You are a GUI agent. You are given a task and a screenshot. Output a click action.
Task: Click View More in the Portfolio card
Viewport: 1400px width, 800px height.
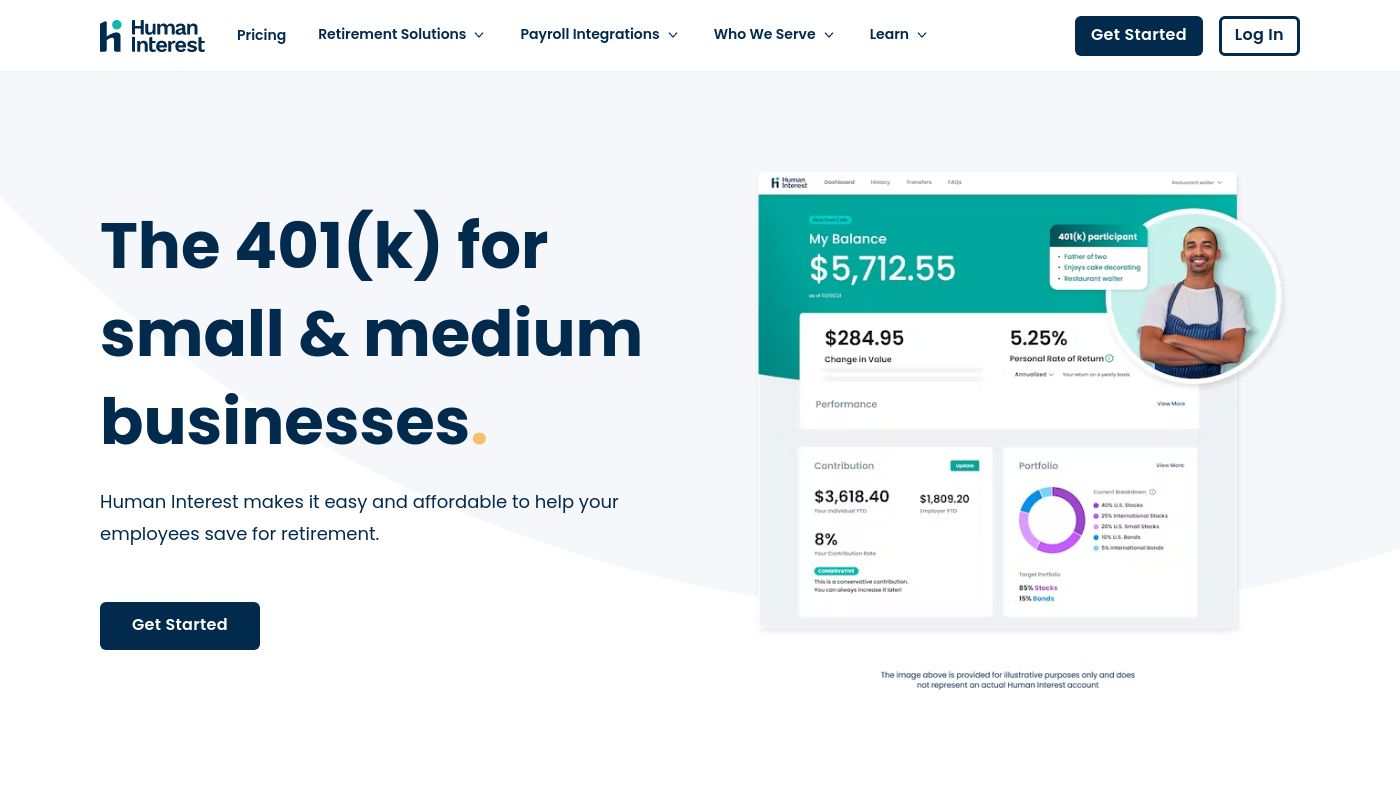(1170, 465)
